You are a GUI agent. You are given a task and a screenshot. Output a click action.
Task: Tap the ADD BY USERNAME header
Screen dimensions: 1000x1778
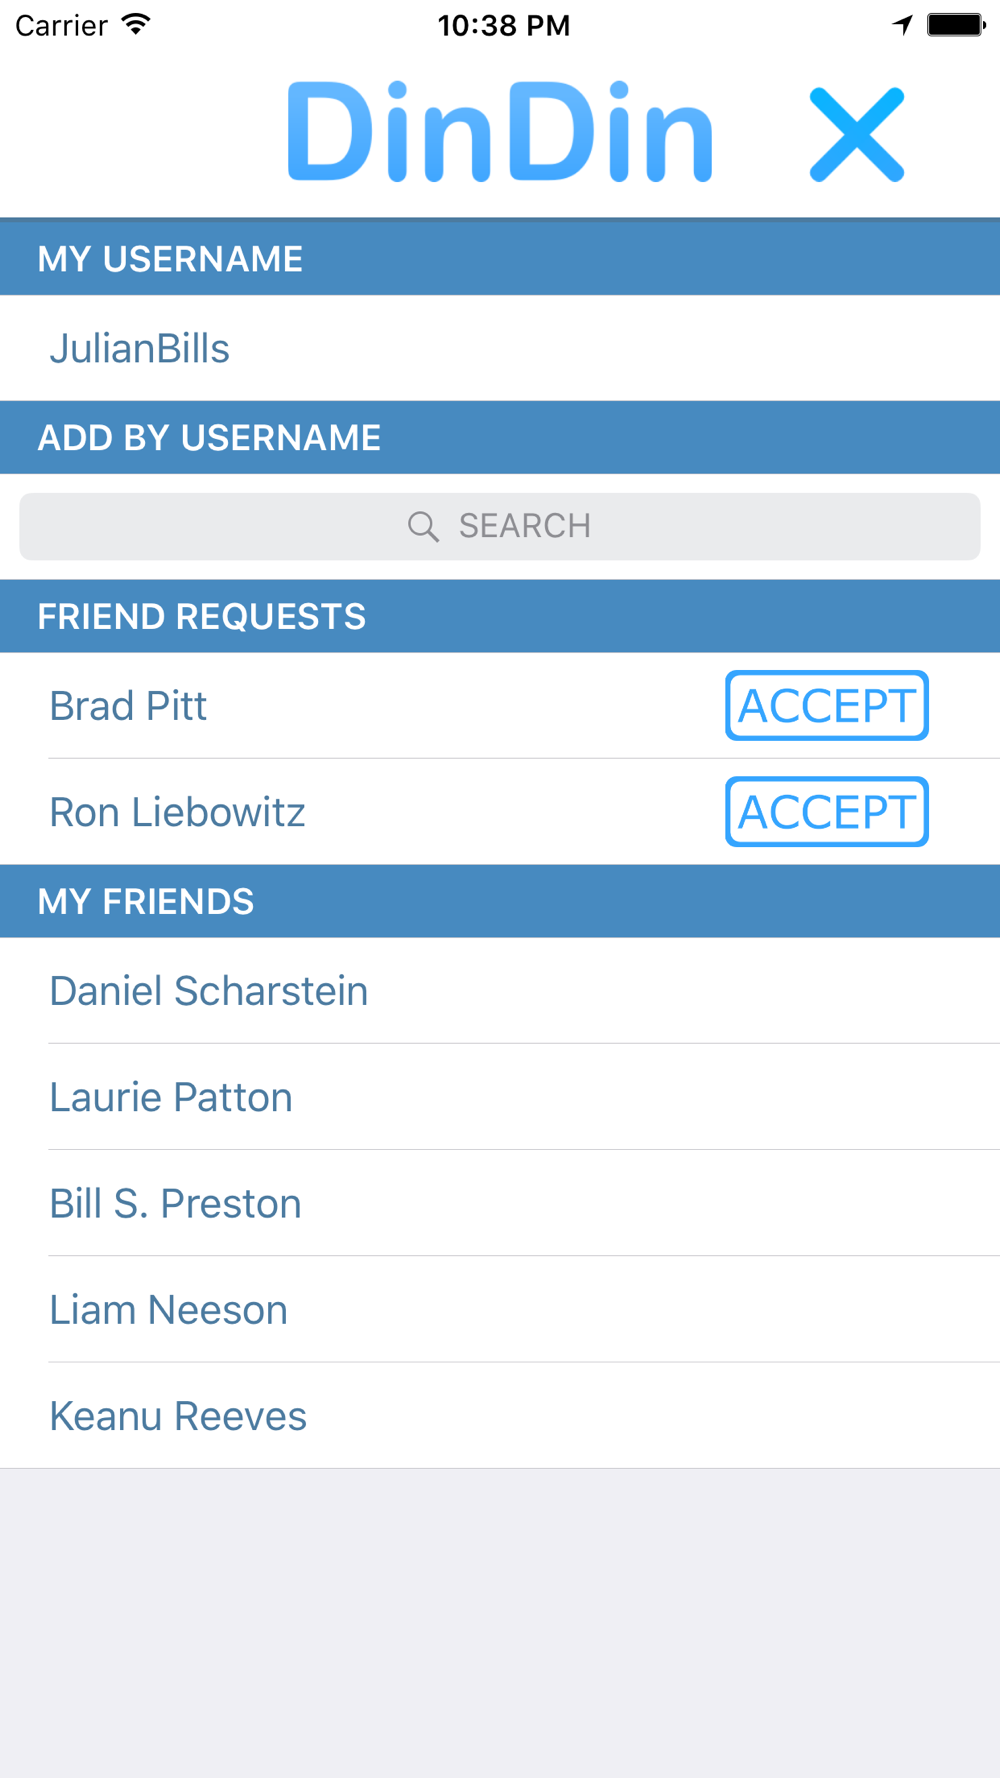500,437
